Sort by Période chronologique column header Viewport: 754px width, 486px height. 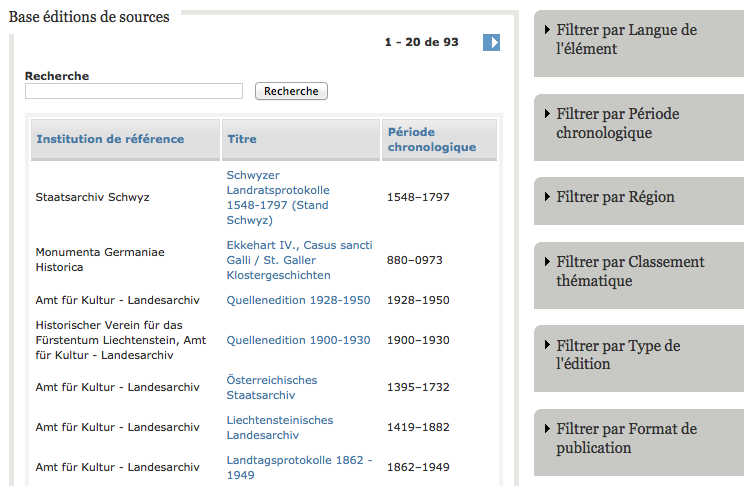[x=431, y=139]
